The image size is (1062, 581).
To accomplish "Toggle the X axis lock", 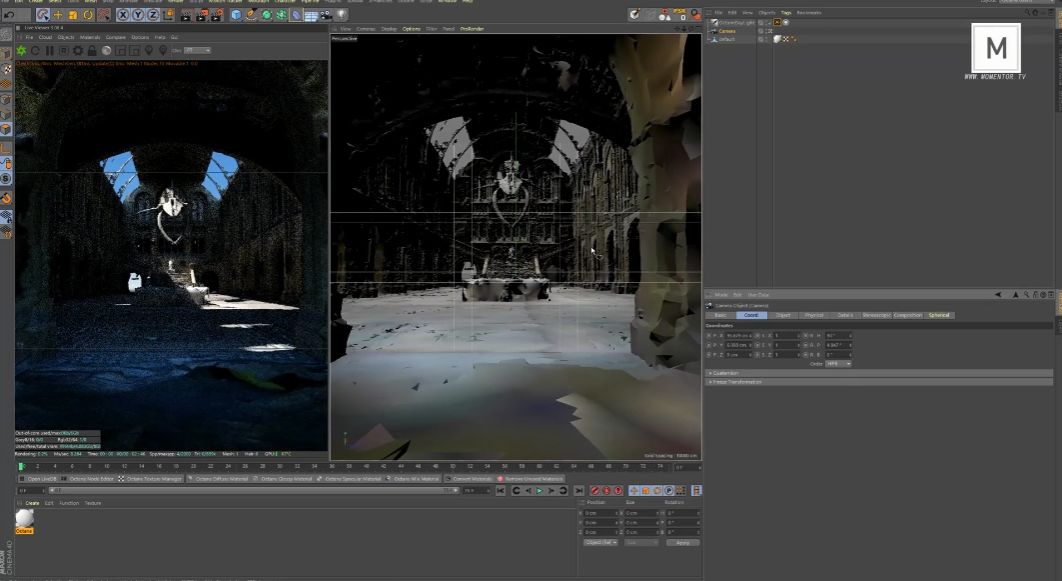I will point(123,15).
